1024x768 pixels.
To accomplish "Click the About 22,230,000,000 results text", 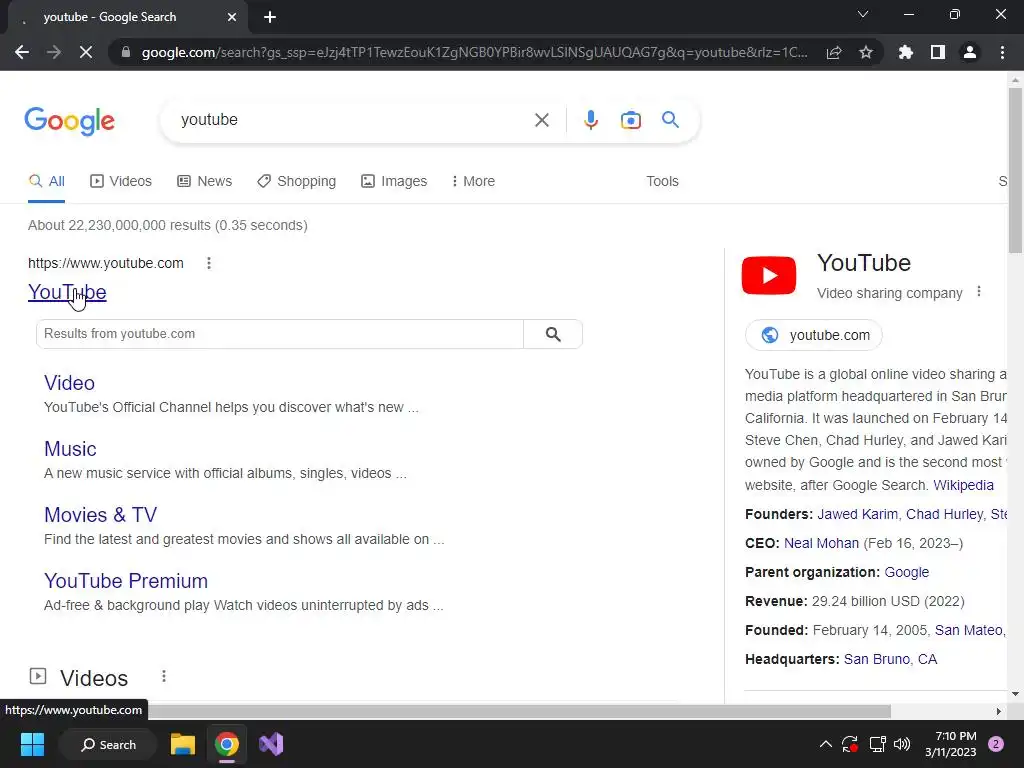I will (x=168, y=225).
